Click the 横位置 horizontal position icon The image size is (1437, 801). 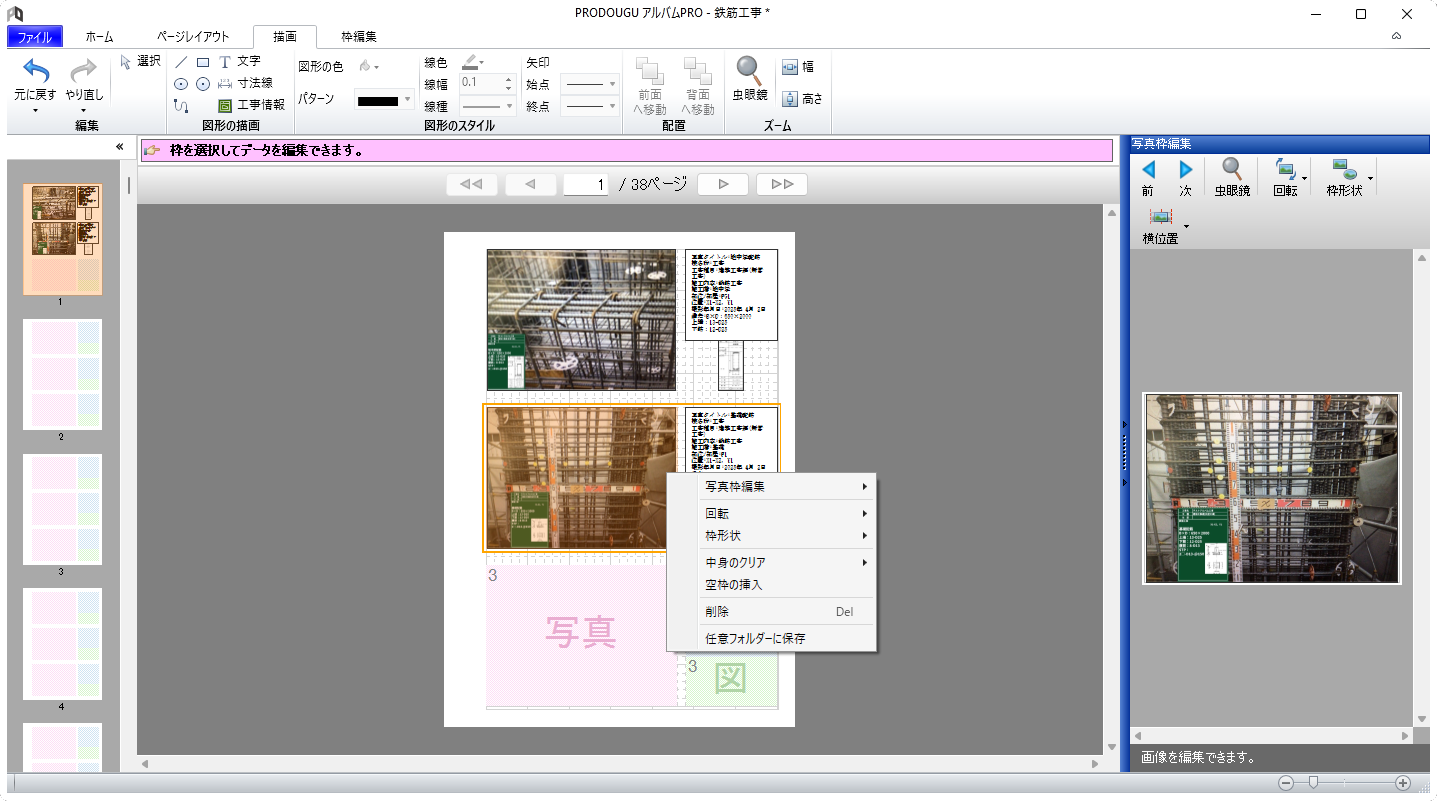coord(1161,216)
